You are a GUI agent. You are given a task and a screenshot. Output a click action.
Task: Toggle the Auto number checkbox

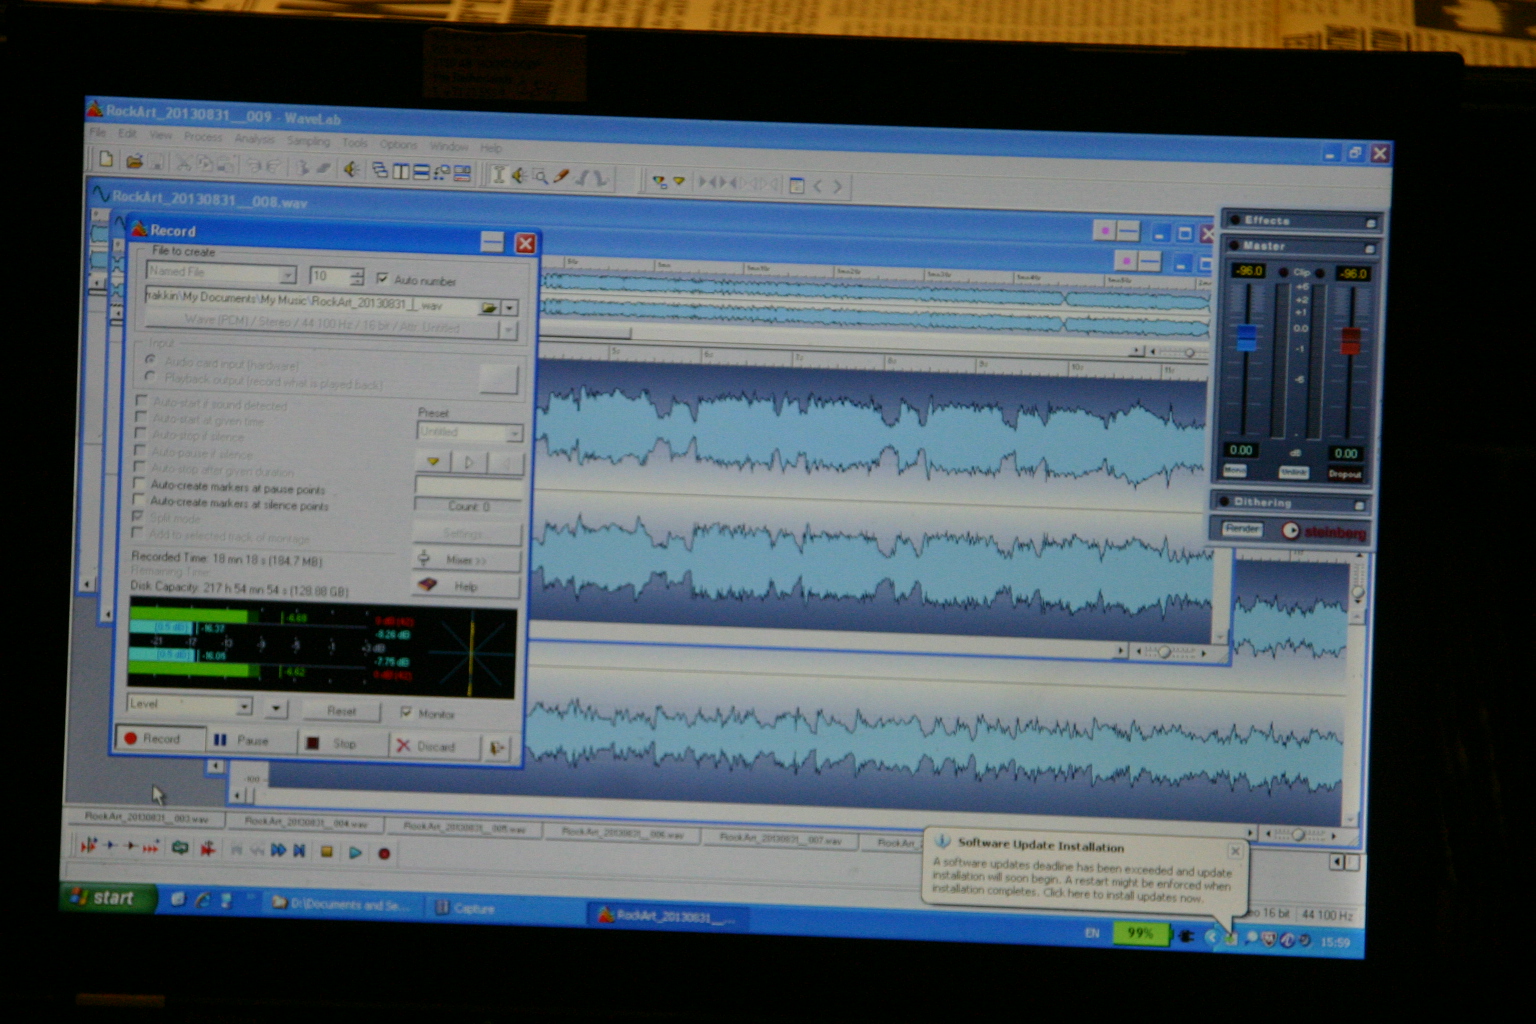tap(382, 278)
